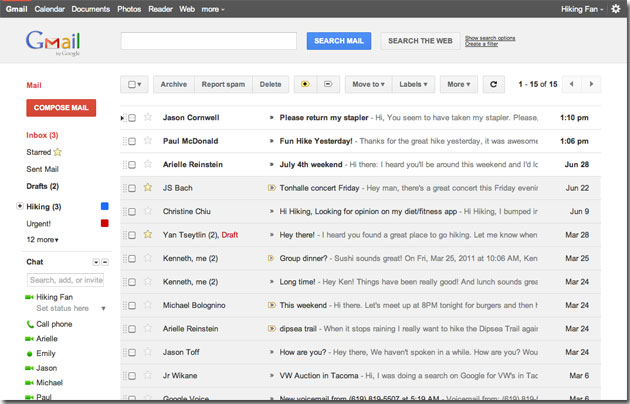Open Documents from the top bar
The height and width of the screenshot is (404, 630).
[90, 9]
